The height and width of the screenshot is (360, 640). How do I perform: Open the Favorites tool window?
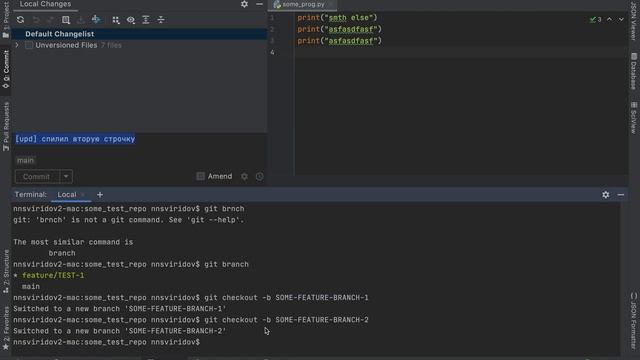click(x=6, y=329)
